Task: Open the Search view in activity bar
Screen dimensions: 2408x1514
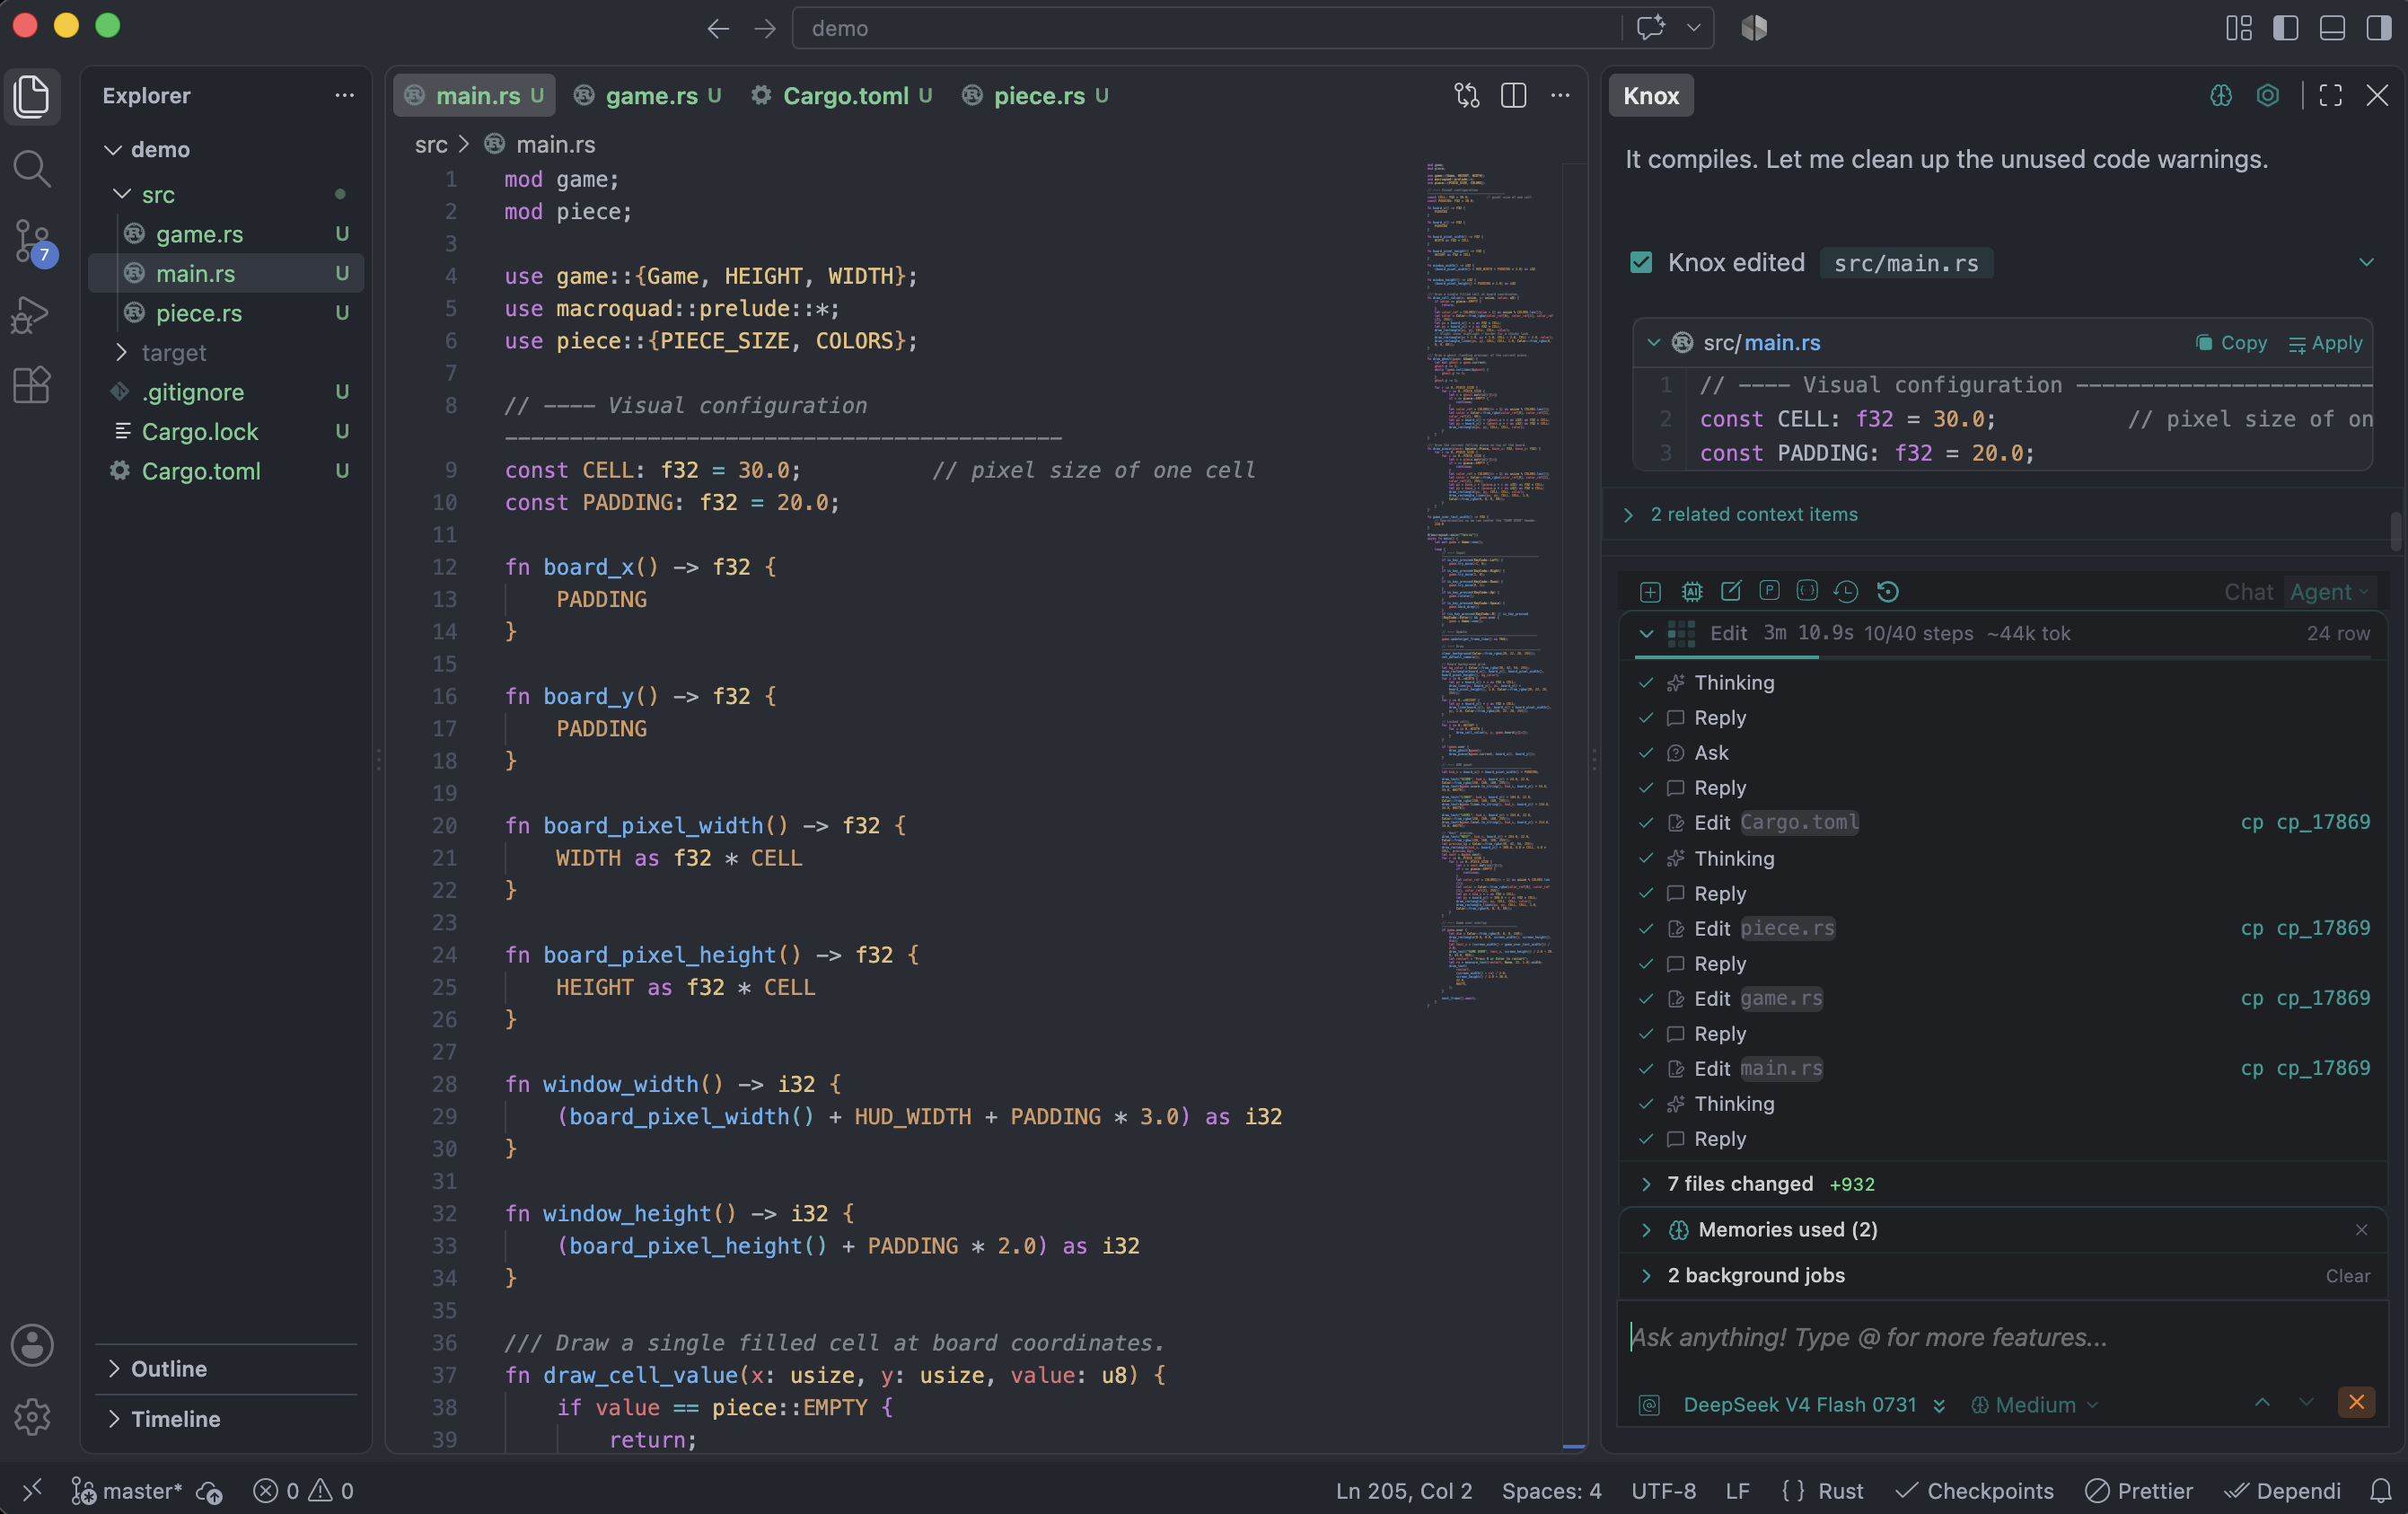Action: pos(32,168)
